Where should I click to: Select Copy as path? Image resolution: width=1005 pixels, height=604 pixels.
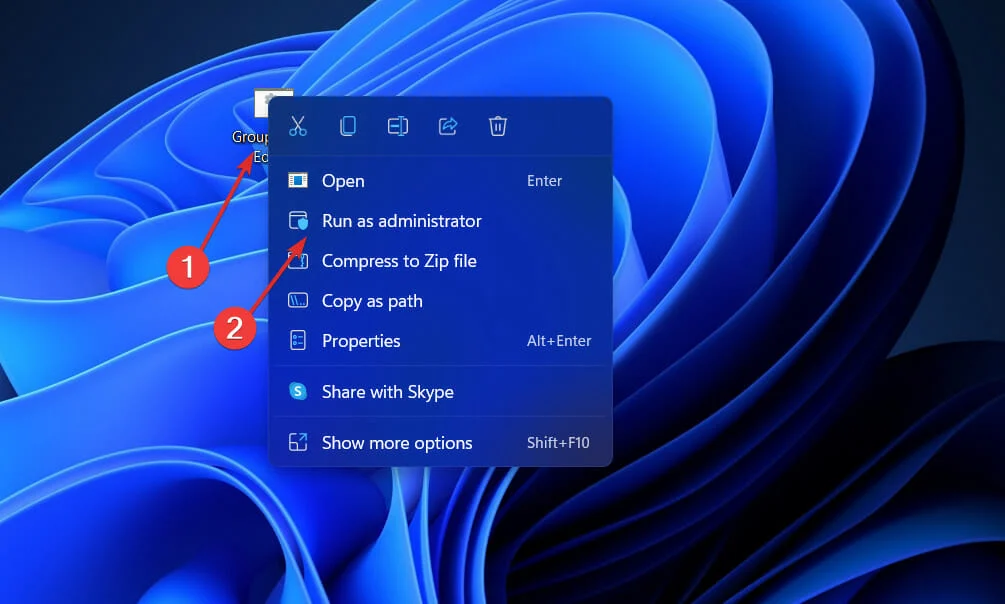pyautogui.click(x=440, y=301)
